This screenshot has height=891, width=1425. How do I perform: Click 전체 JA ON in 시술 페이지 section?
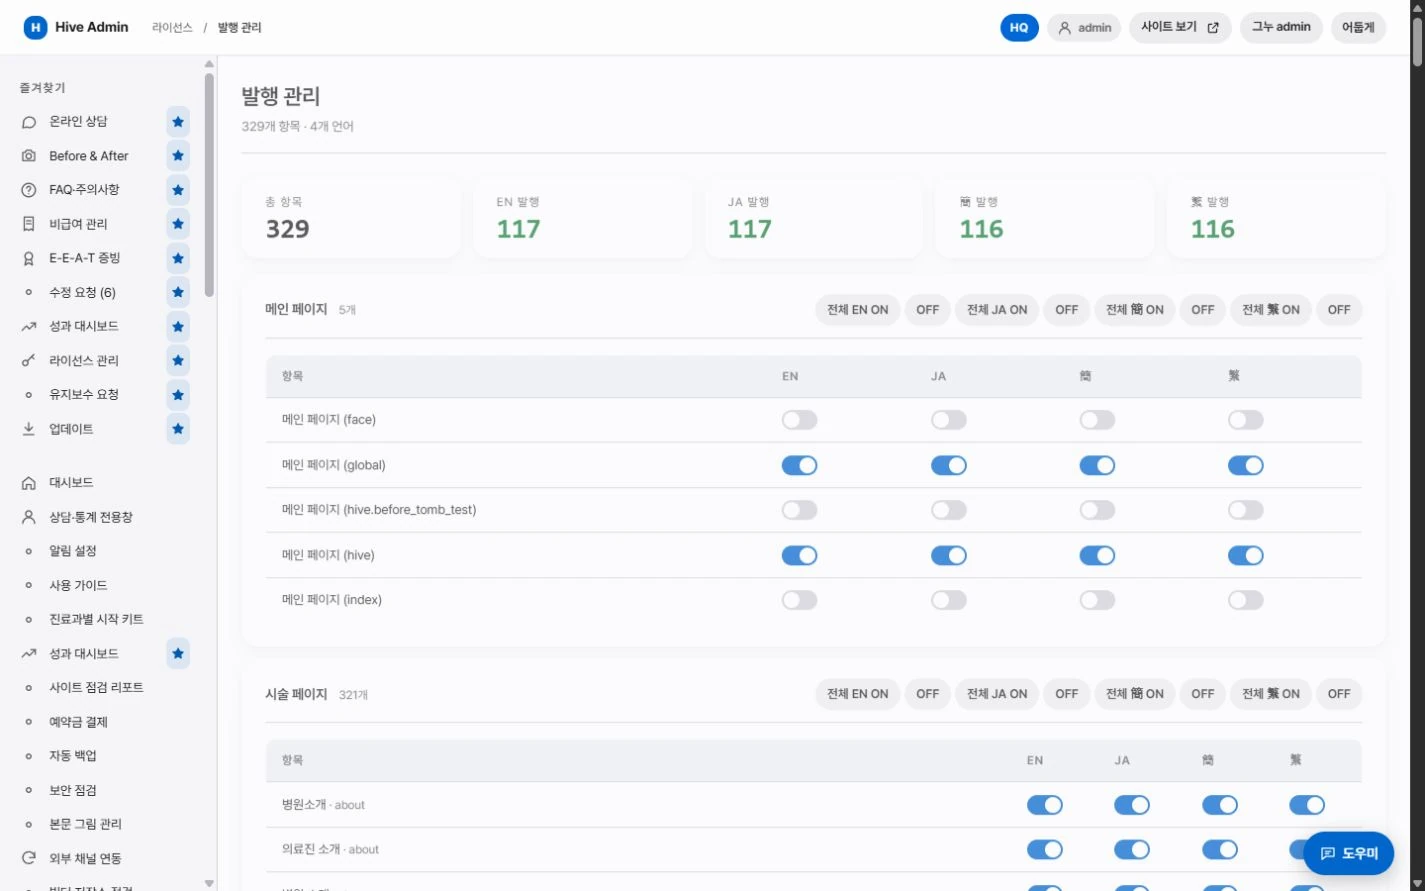(997, 694)
